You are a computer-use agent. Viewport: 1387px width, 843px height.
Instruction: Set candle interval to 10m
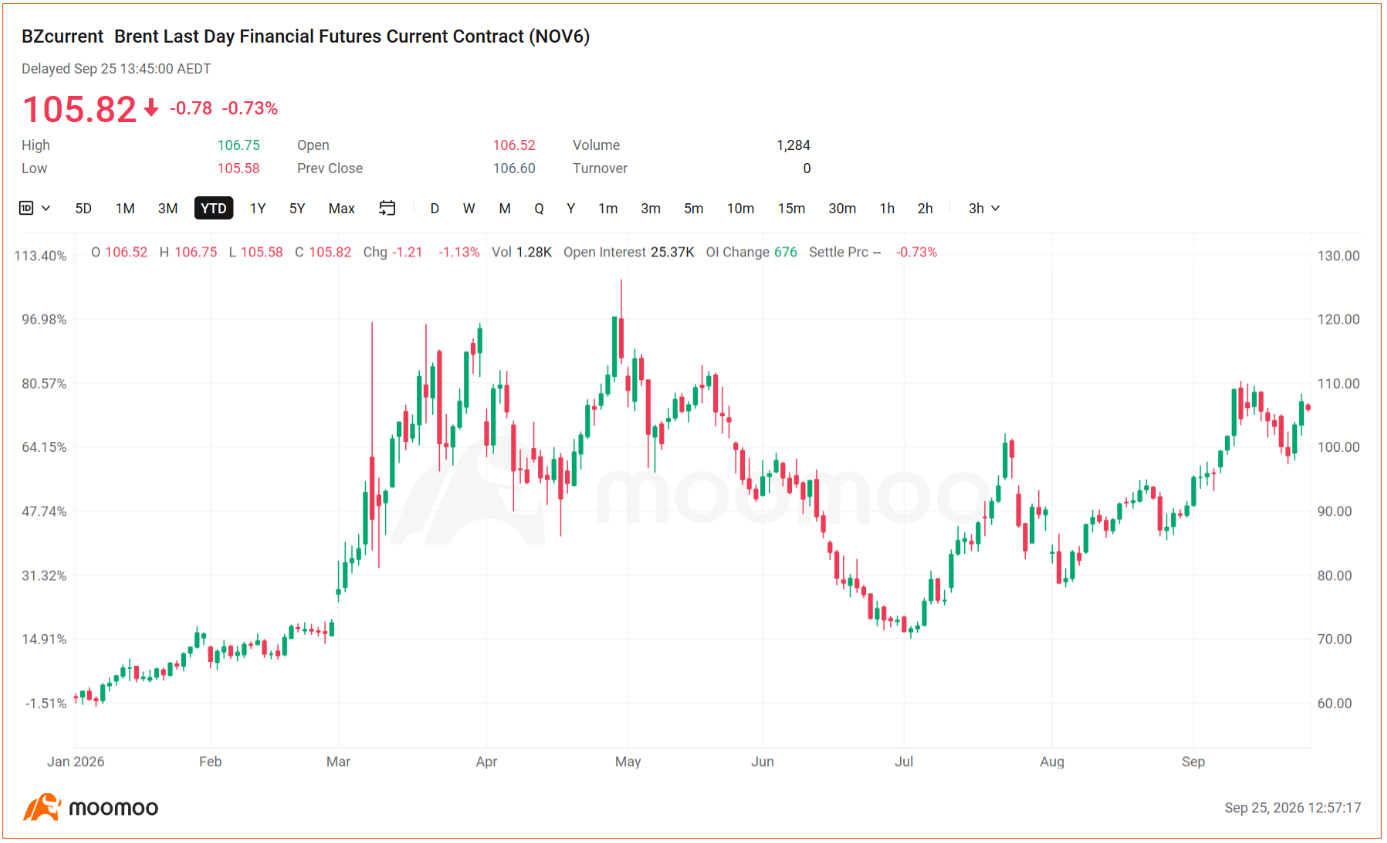[x=740, y=208]
